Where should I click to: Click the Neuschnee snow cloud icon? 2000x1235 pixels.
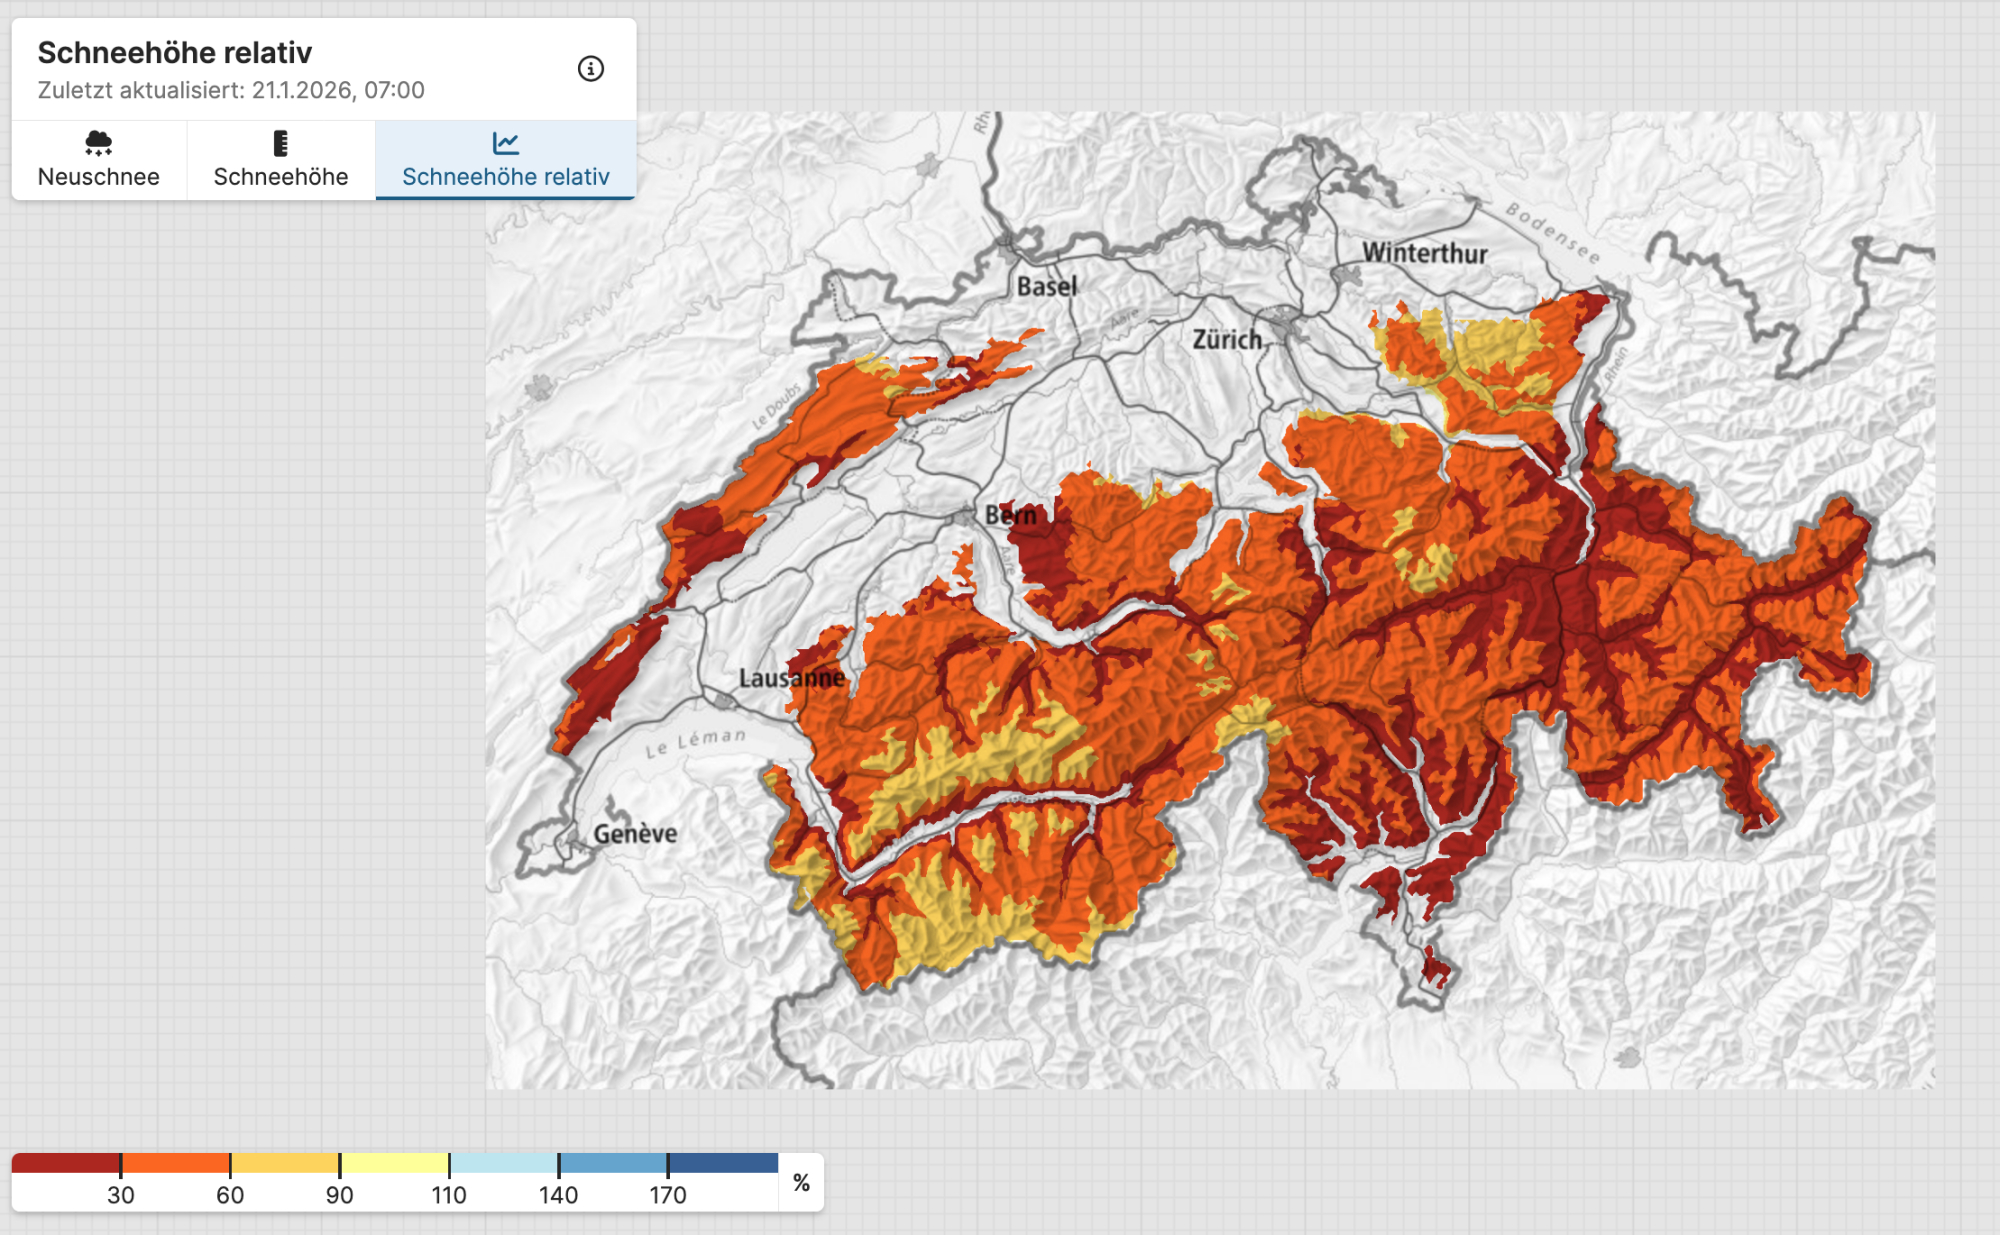pyautogui.click(x=98, y=143)
